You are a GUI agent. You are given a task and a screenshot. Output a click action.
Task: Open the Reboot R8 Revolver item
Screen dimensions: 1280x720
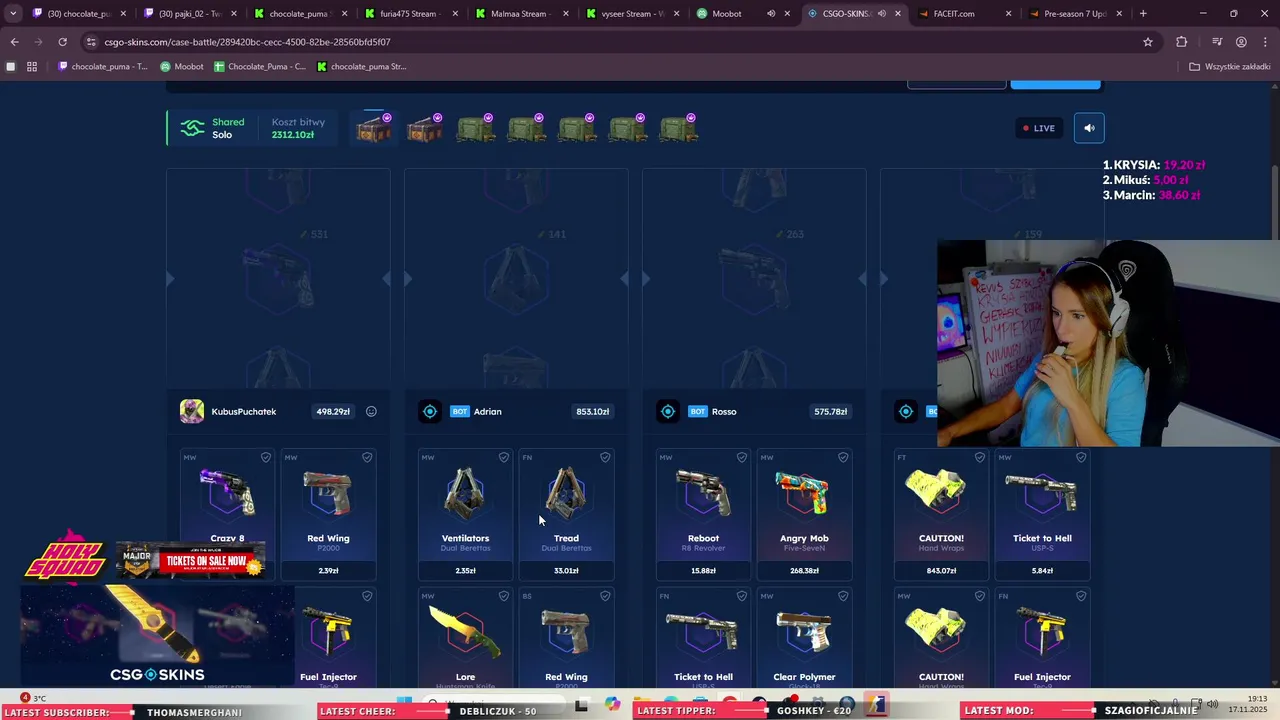[703, 515]
